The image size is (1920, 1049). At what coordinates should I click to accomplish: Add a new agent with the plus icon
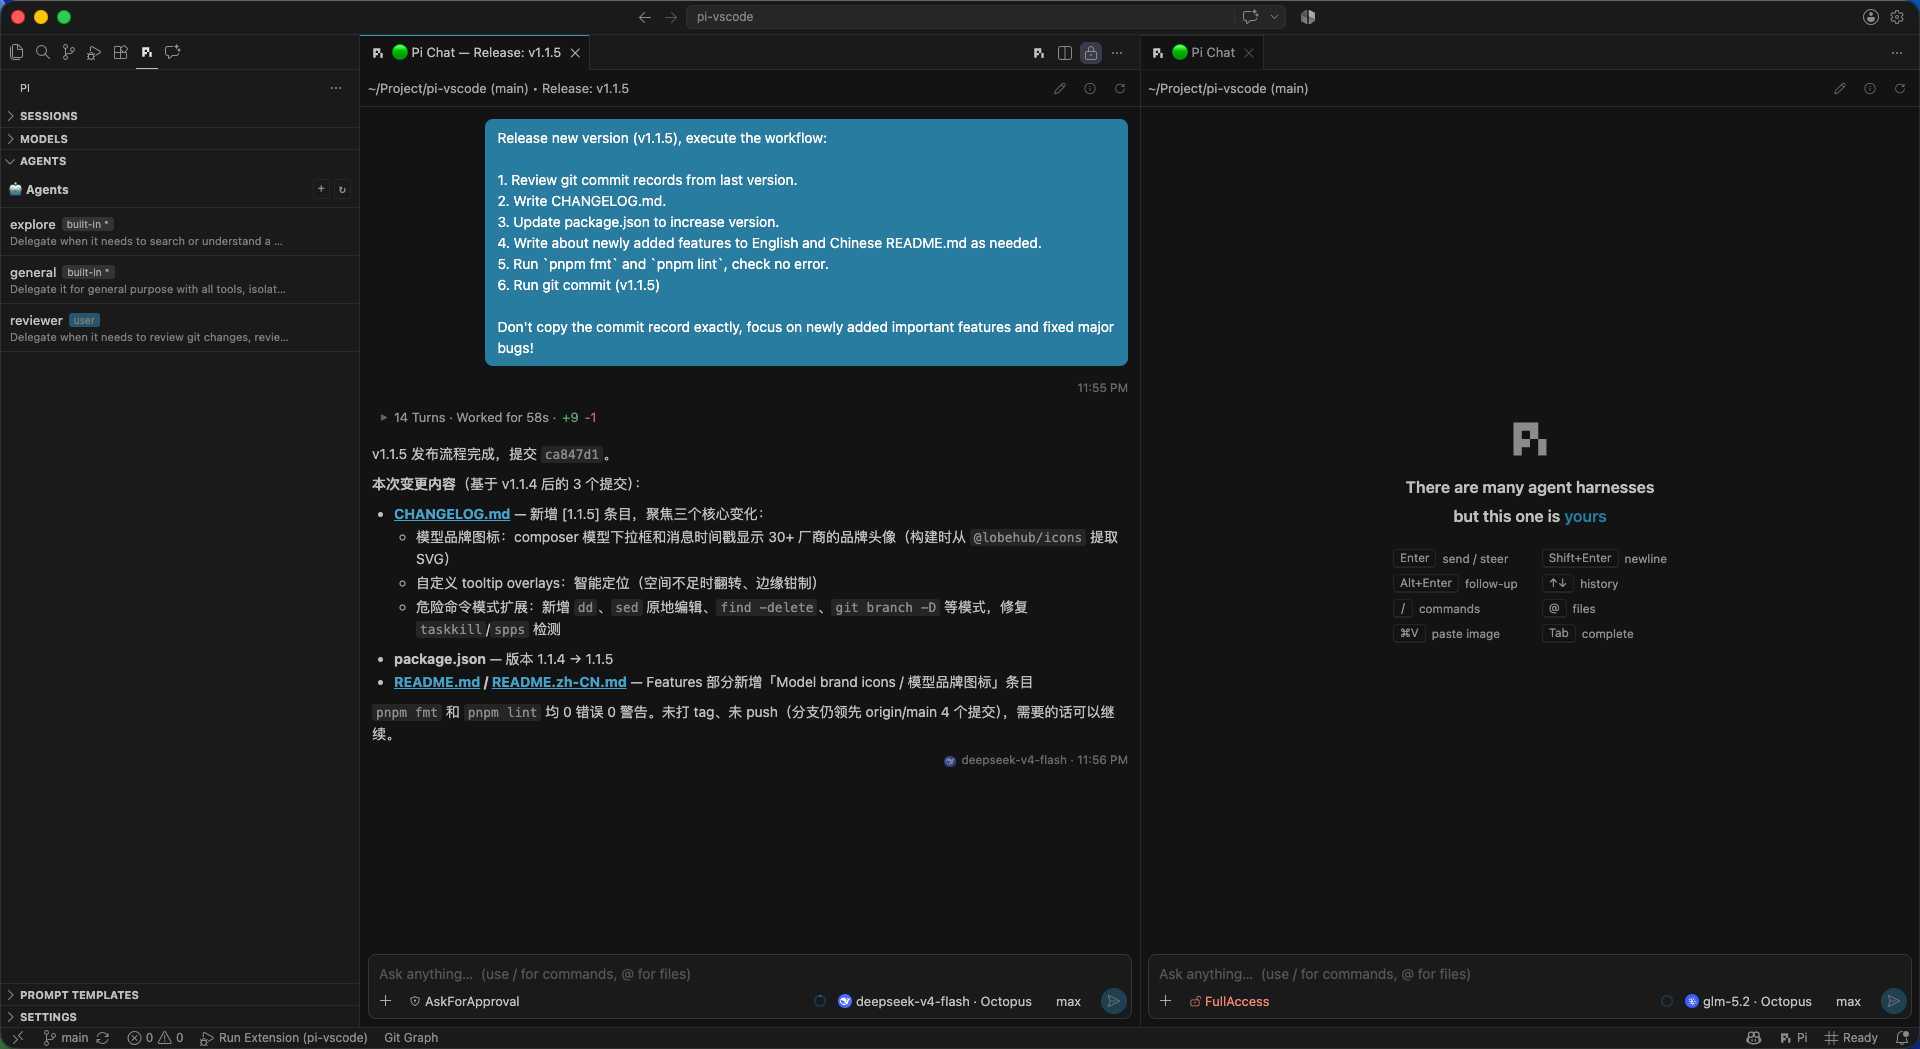pos(321,189)
